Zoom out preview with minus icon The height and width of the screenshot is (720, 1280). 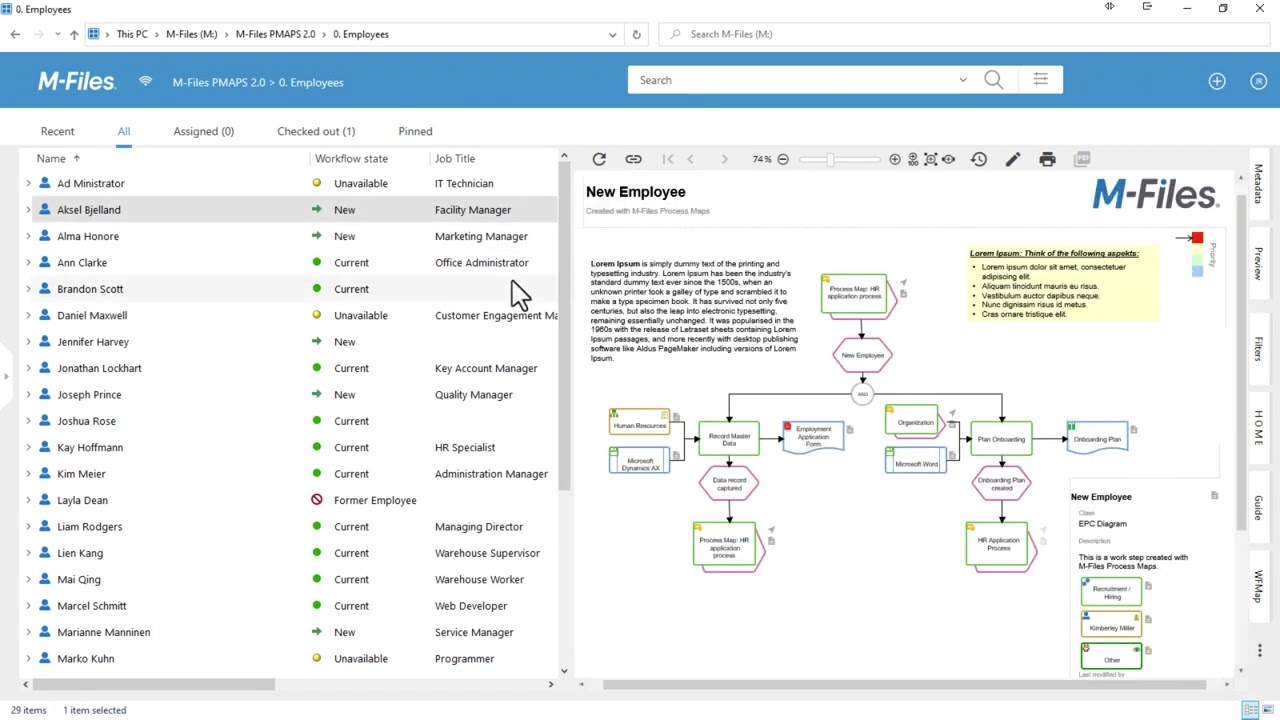click(x=783, y=159)
